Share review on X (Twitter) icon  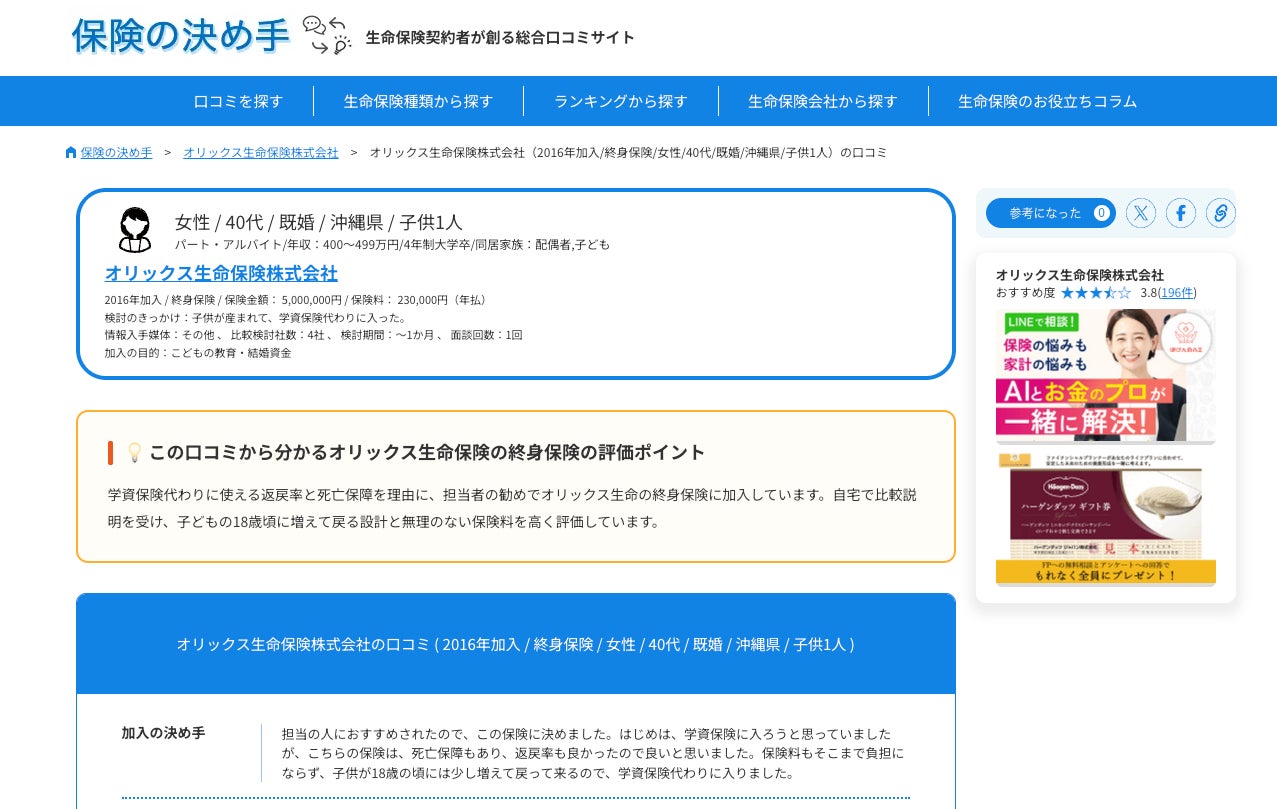point(1141,213)
